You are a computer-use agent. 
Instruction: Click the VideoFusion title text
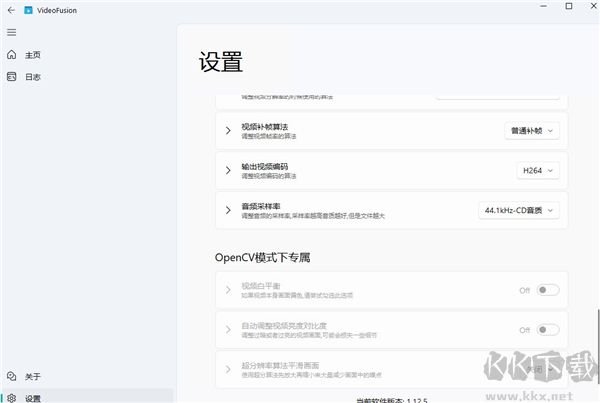57,11
